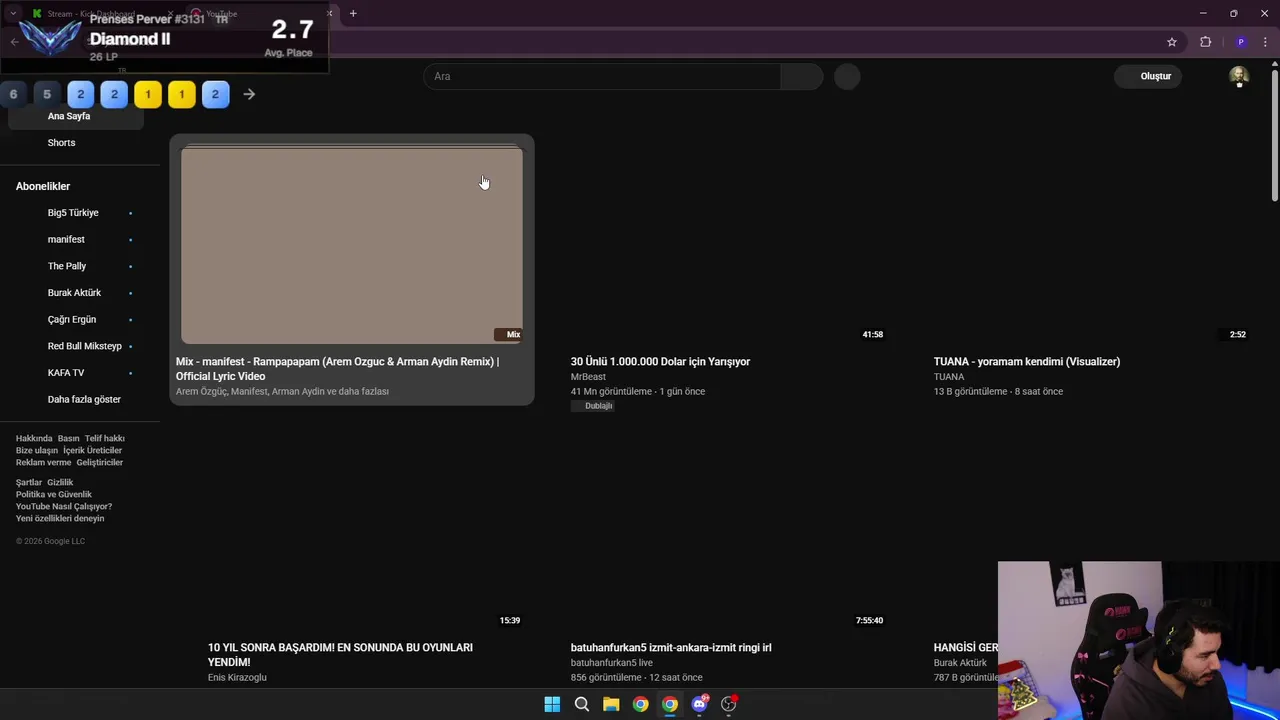Click the 41:58 duration badge

(x=873, y=335)
